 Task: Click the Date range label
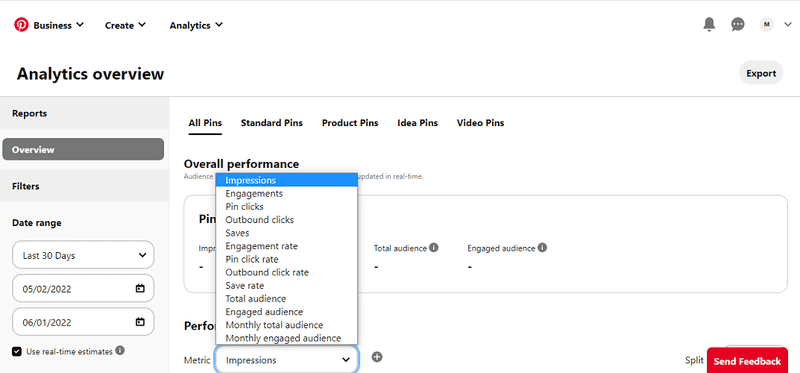coord(37,223)
